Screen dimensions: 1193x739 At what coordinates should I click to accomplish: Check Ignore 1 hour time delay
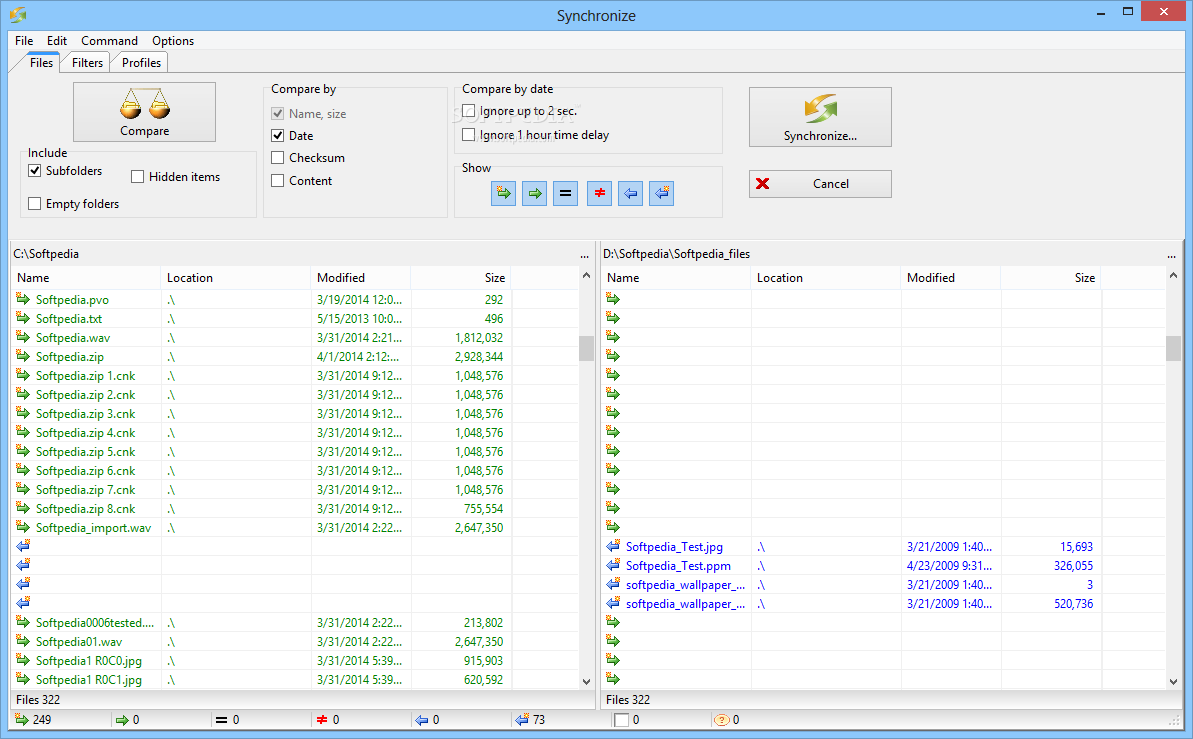point(469,135)
